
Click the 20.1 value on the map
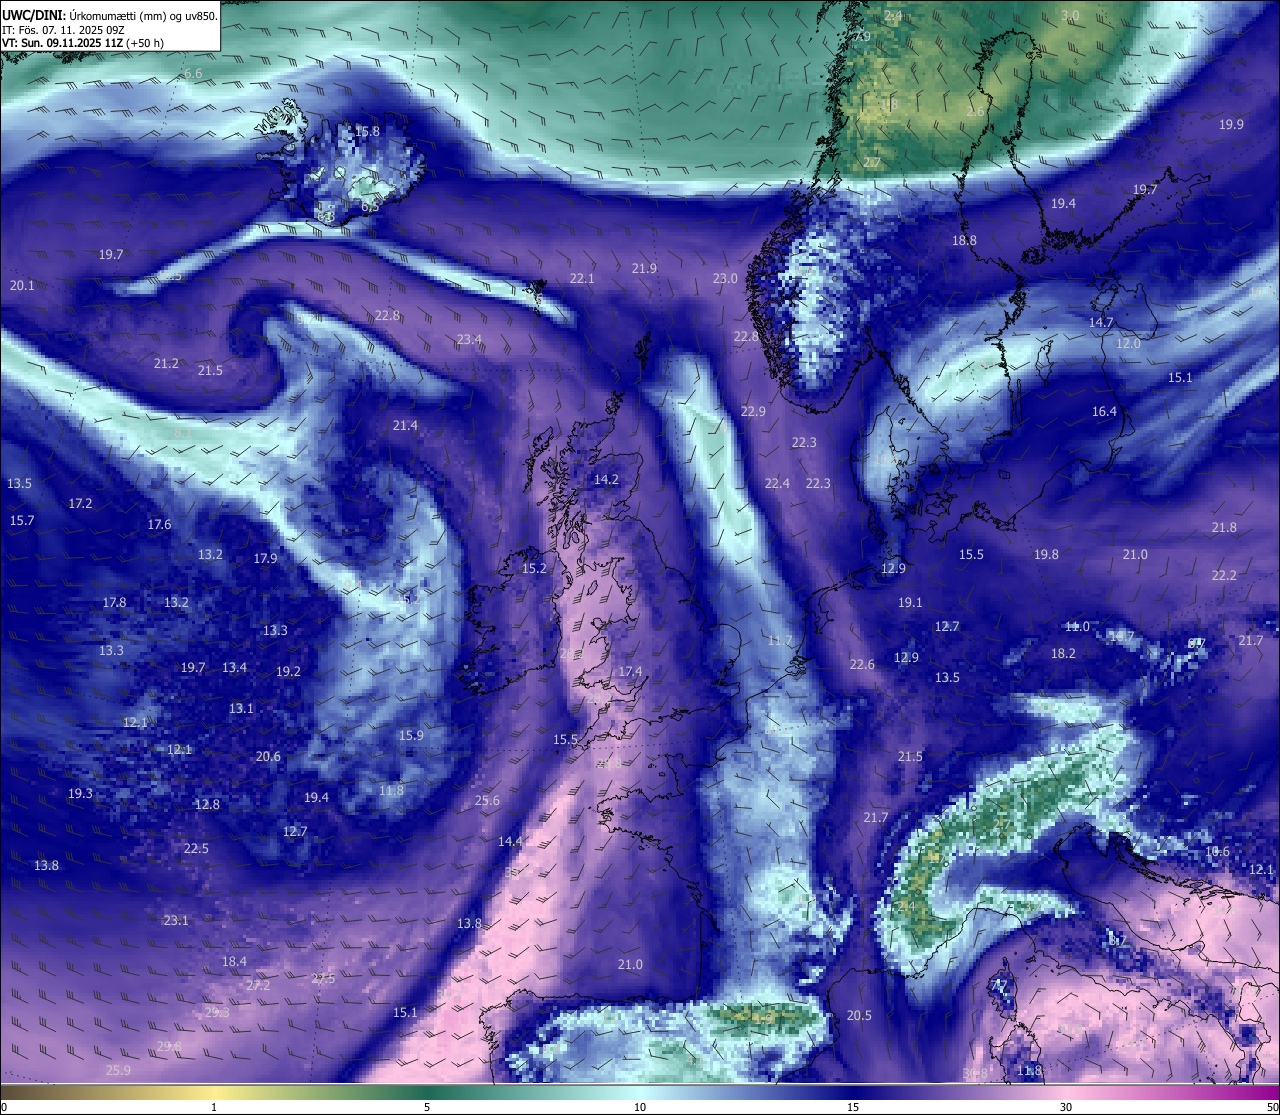coord(22,285)
